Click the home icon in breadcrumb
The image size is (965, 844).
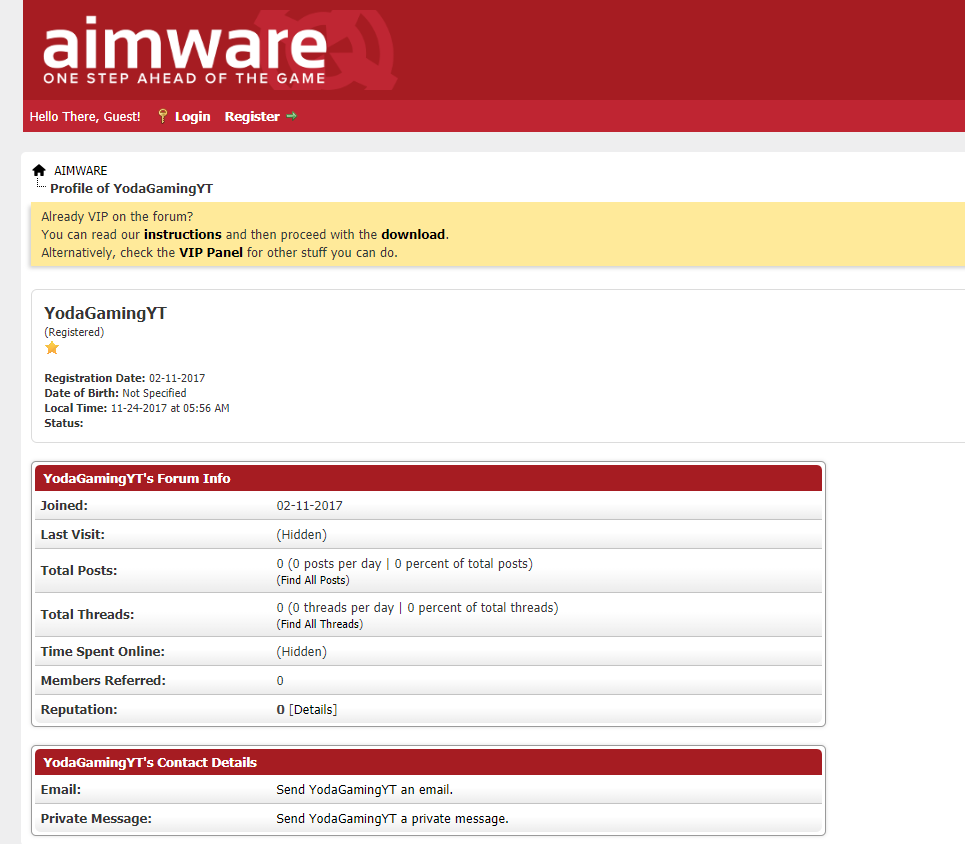tap(39, 171)
